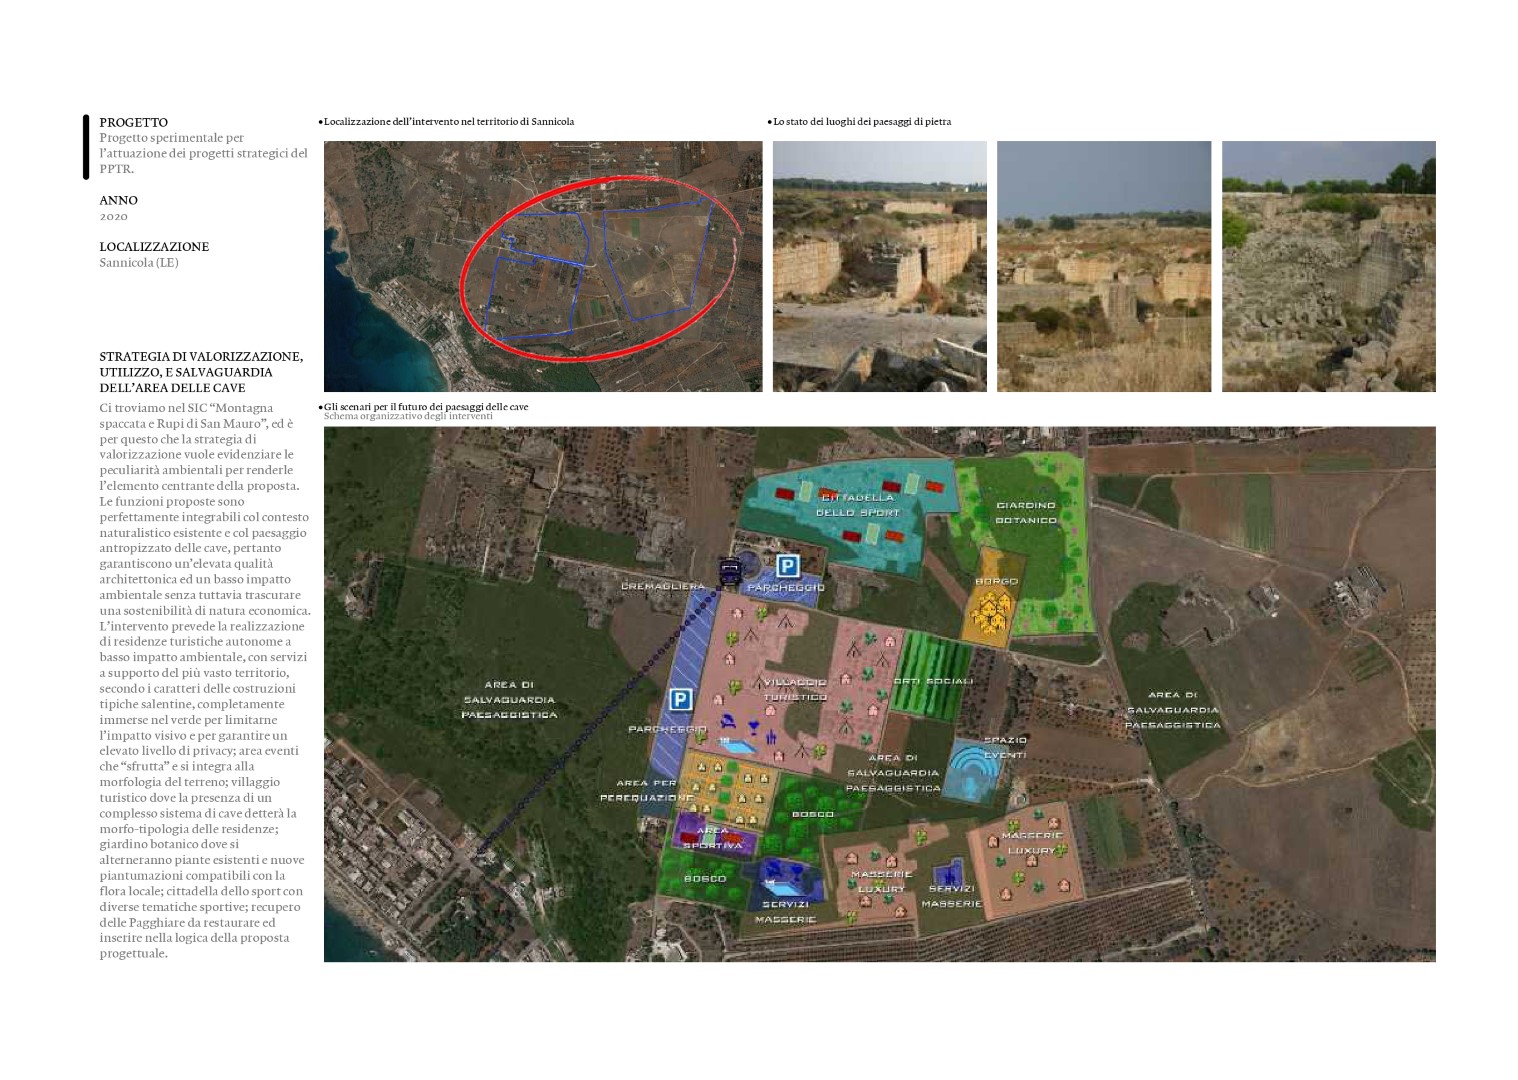Click the SERVIZI MASSERIE label beside lower Bosco
Screen dimensions: 1518x1080
pyautogui.click(x=786, y=912)
